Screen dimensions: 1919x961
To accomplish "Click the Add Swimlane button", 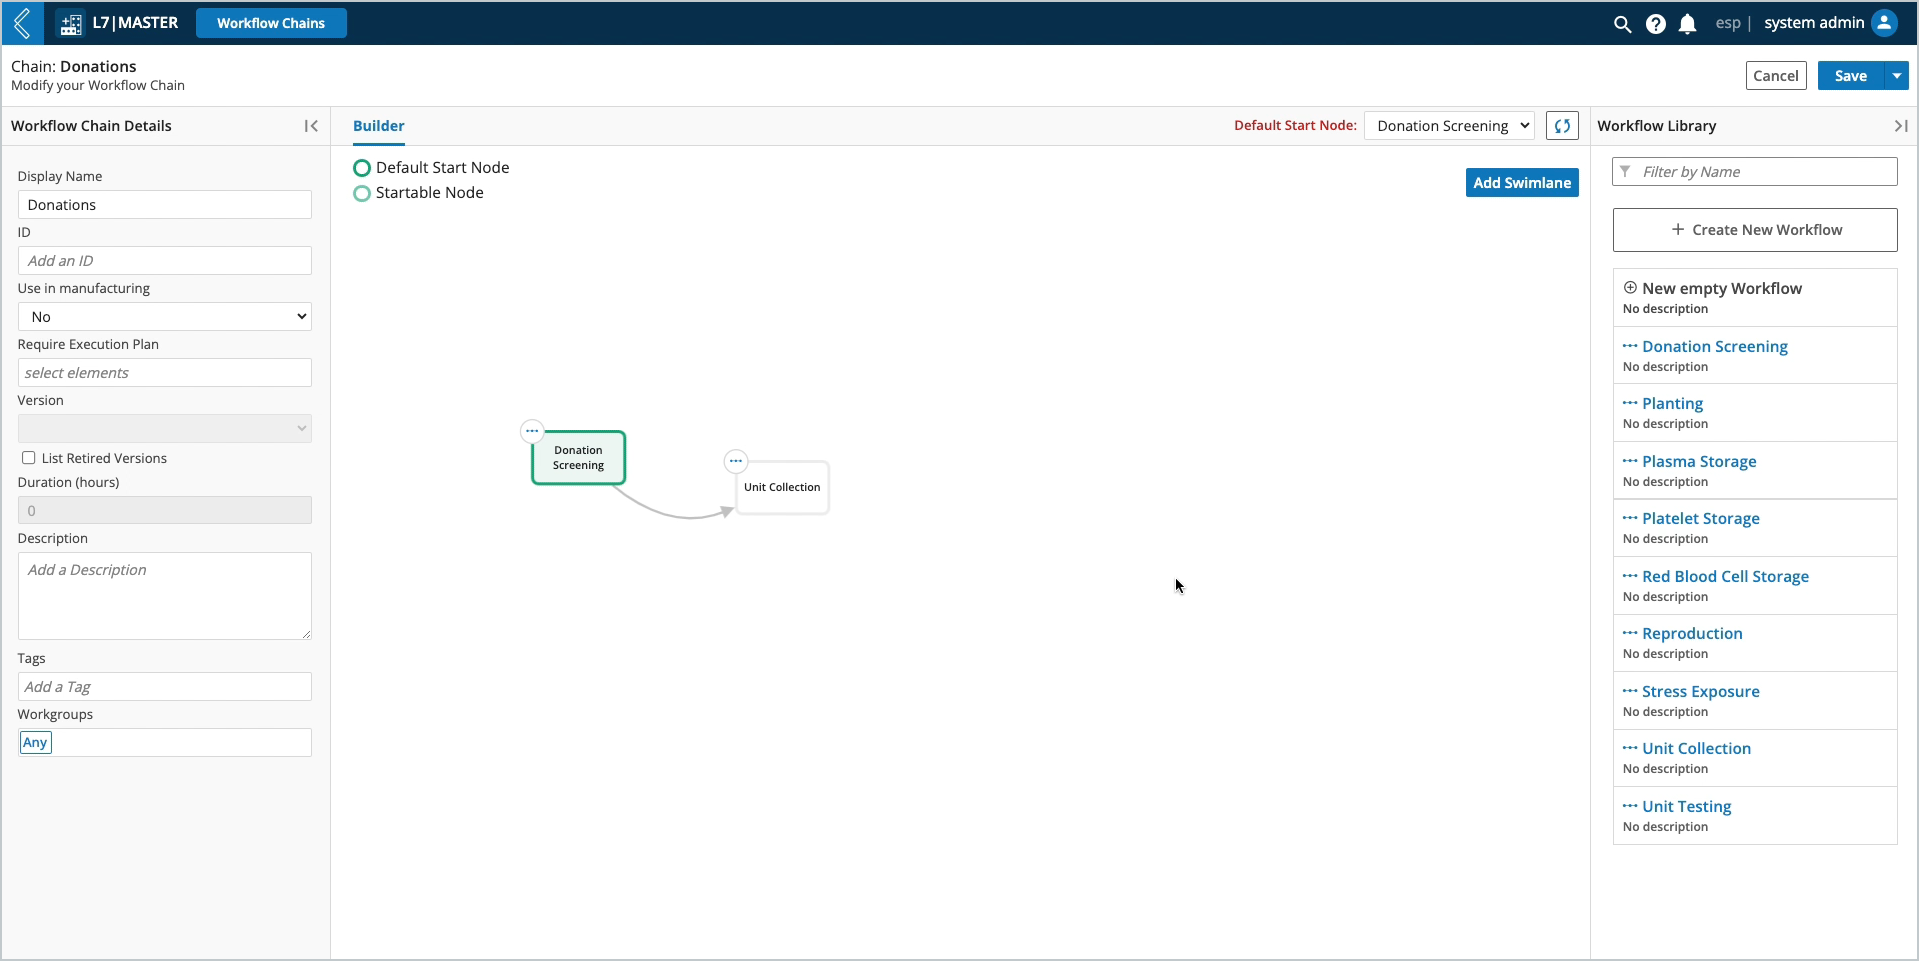I will (1522, 183).
